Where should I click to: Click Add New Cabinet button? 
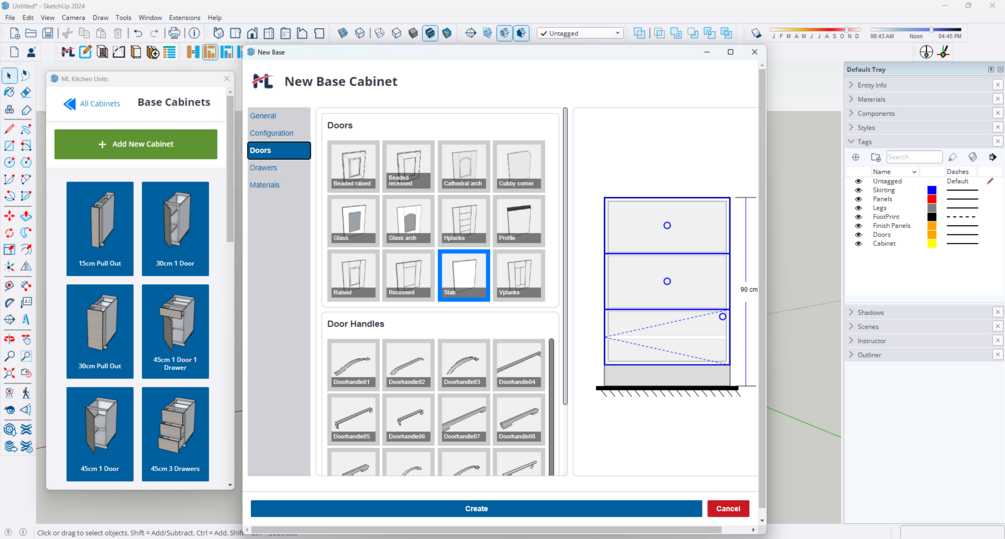[136, 144]
